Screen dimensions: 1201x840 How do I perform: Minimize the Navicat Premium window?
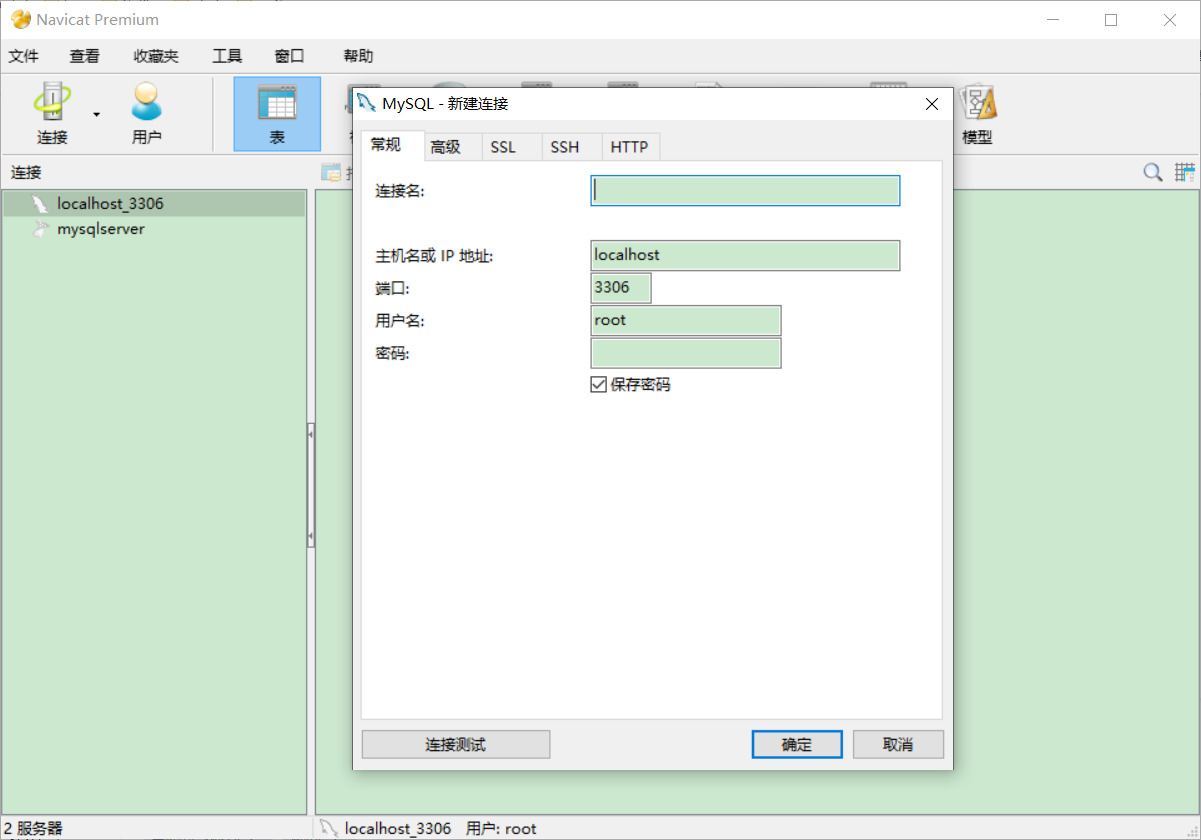tap(1052, 20)
